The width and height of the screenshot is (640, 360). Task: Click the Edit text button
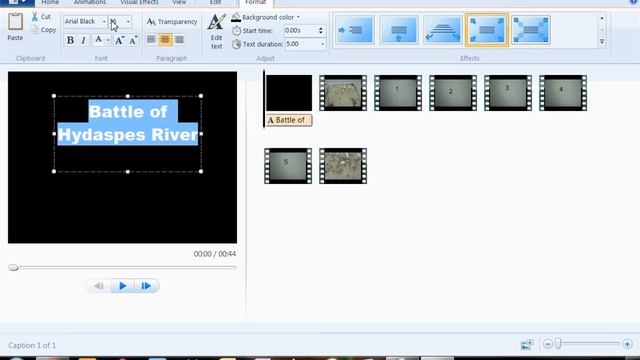[x=216, y=32]
